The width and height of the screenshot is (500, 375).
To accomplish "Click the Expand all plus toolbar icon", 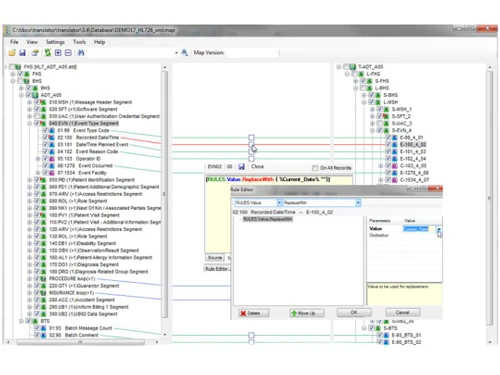I will pos(58,53).
